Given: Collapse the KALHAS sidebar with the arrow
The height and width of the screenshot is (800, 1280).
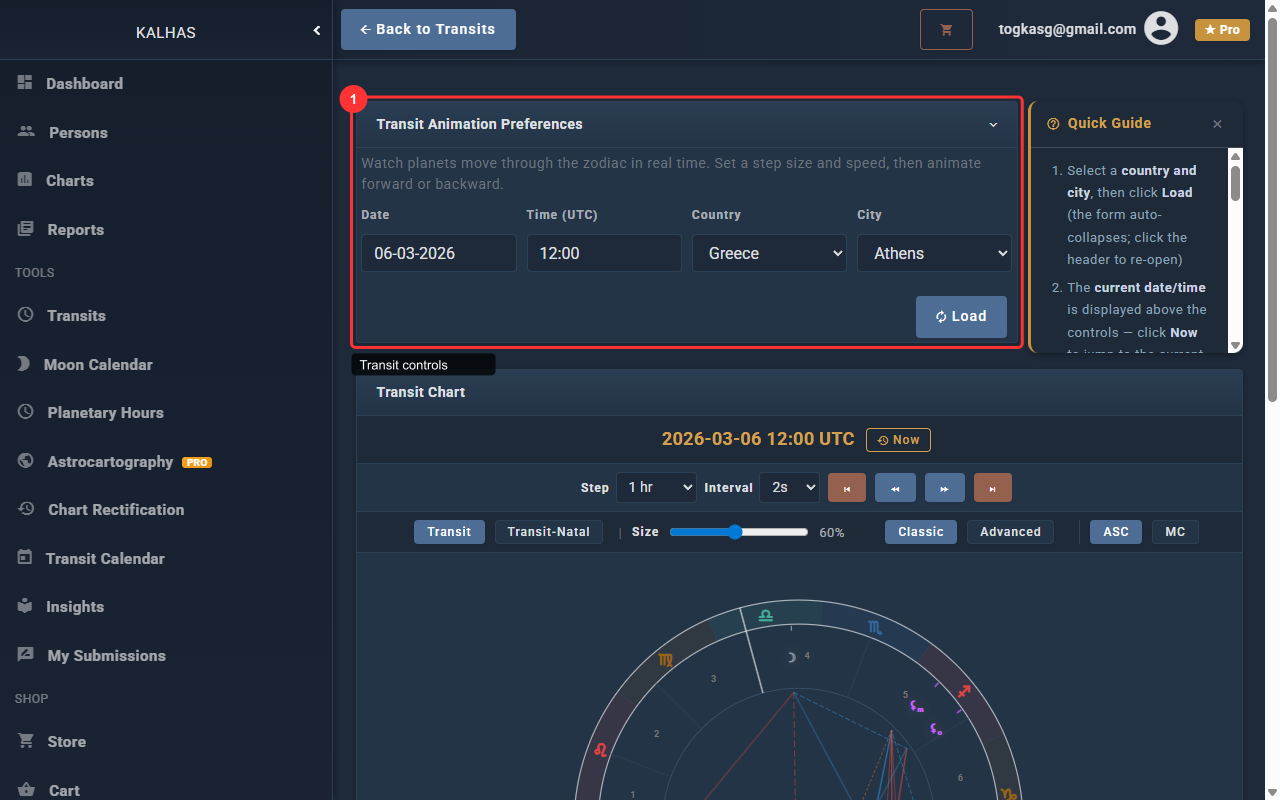Looking at the screenshot, I should [317, 31].
